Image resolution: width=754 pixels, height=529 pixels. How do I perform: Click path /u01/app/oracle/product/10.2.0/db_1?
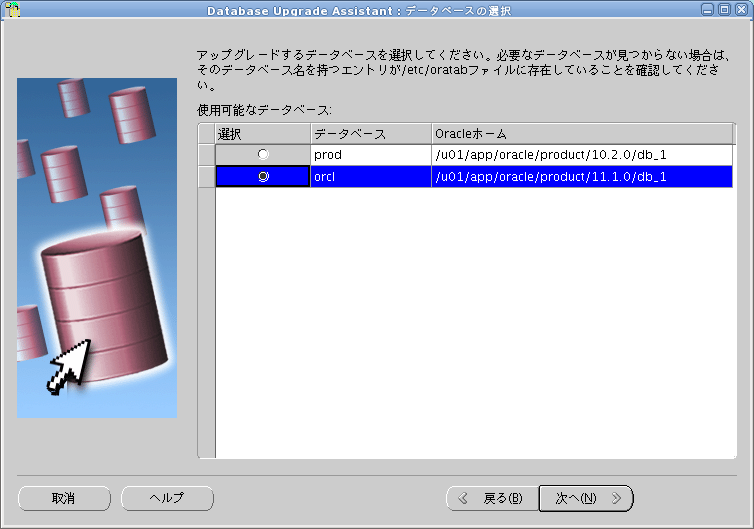[582, 155]
